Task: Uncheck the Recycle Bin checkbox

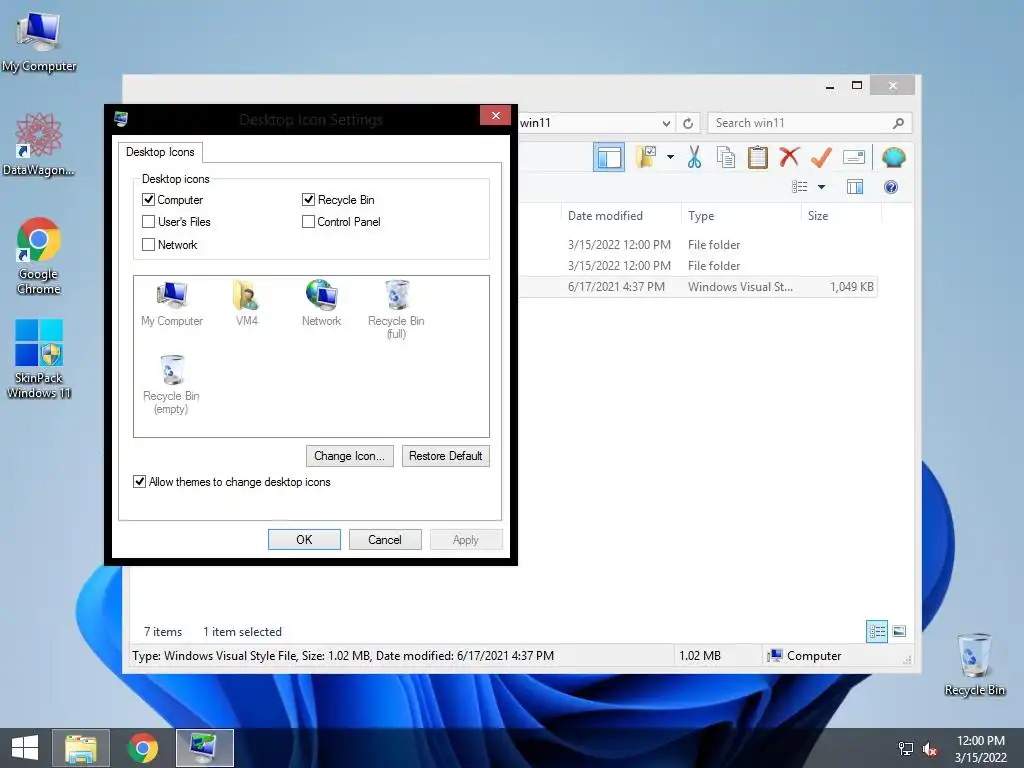Action: tap(308, 200)
